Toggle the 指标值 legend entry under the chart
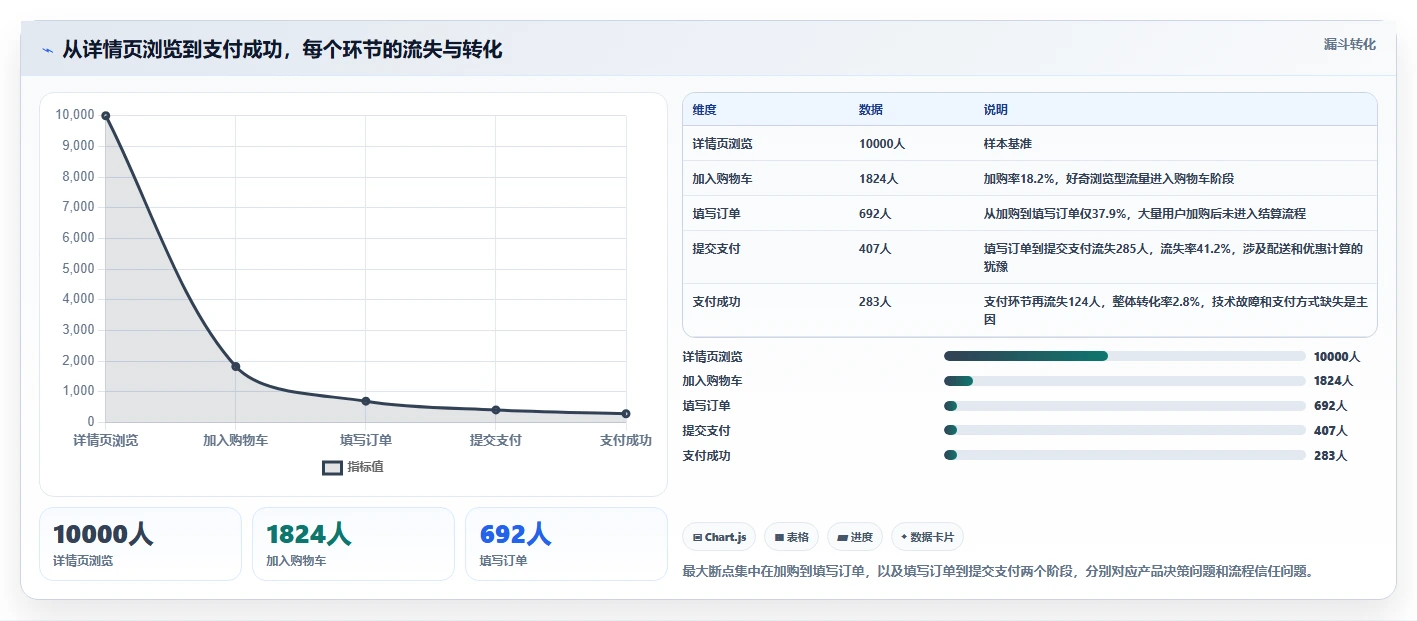The width and height of the screenshot is (1417, 621). 353,467
